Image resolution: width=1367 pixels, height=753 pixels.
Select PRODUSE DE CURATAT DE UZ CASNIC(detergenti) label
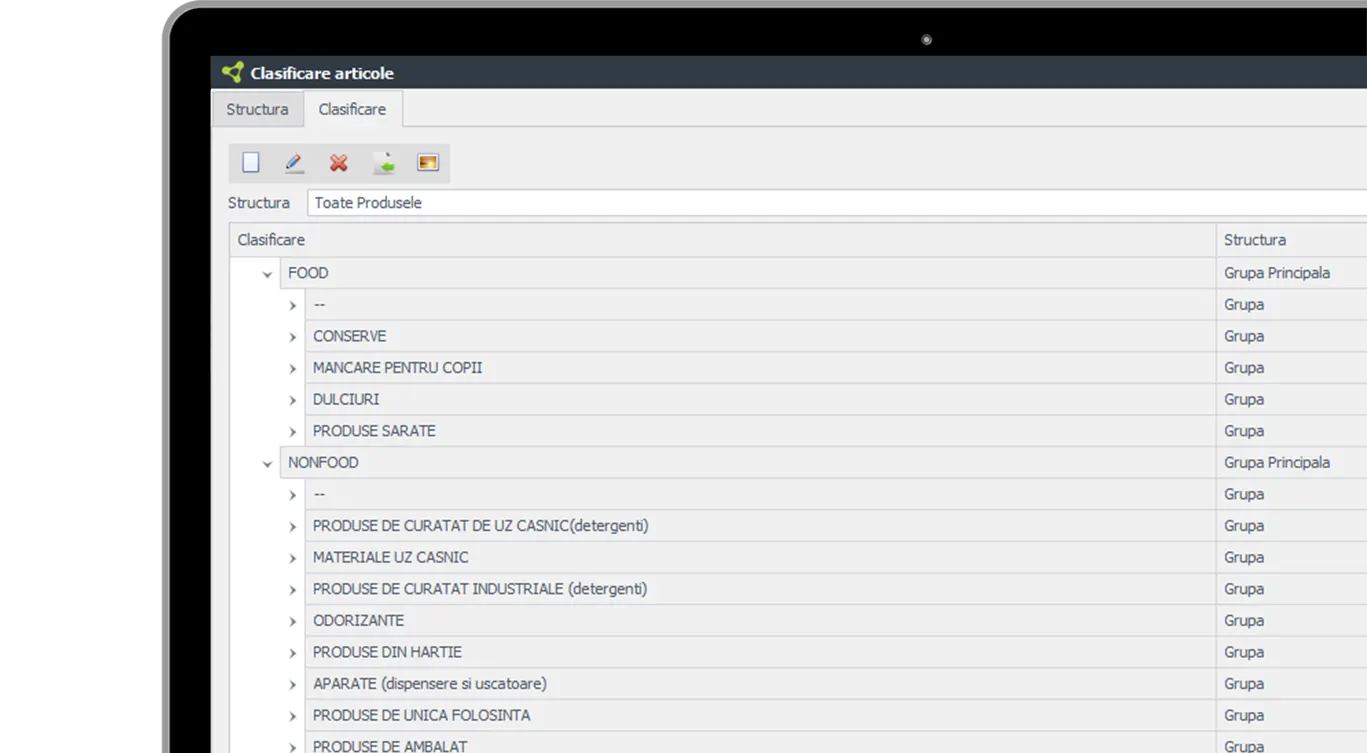[x=480, y=526]
